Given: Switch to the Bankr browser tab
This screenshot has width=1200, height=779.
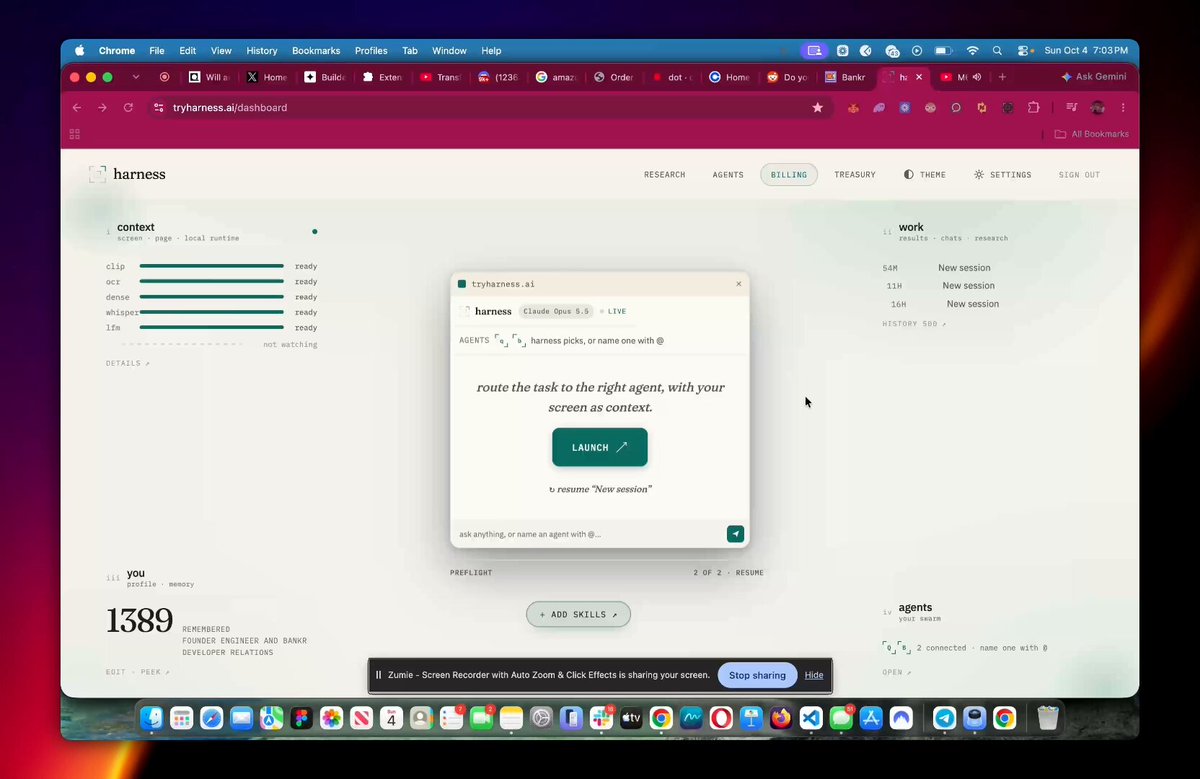Looking at the screenshot, I should click(847, 77).
